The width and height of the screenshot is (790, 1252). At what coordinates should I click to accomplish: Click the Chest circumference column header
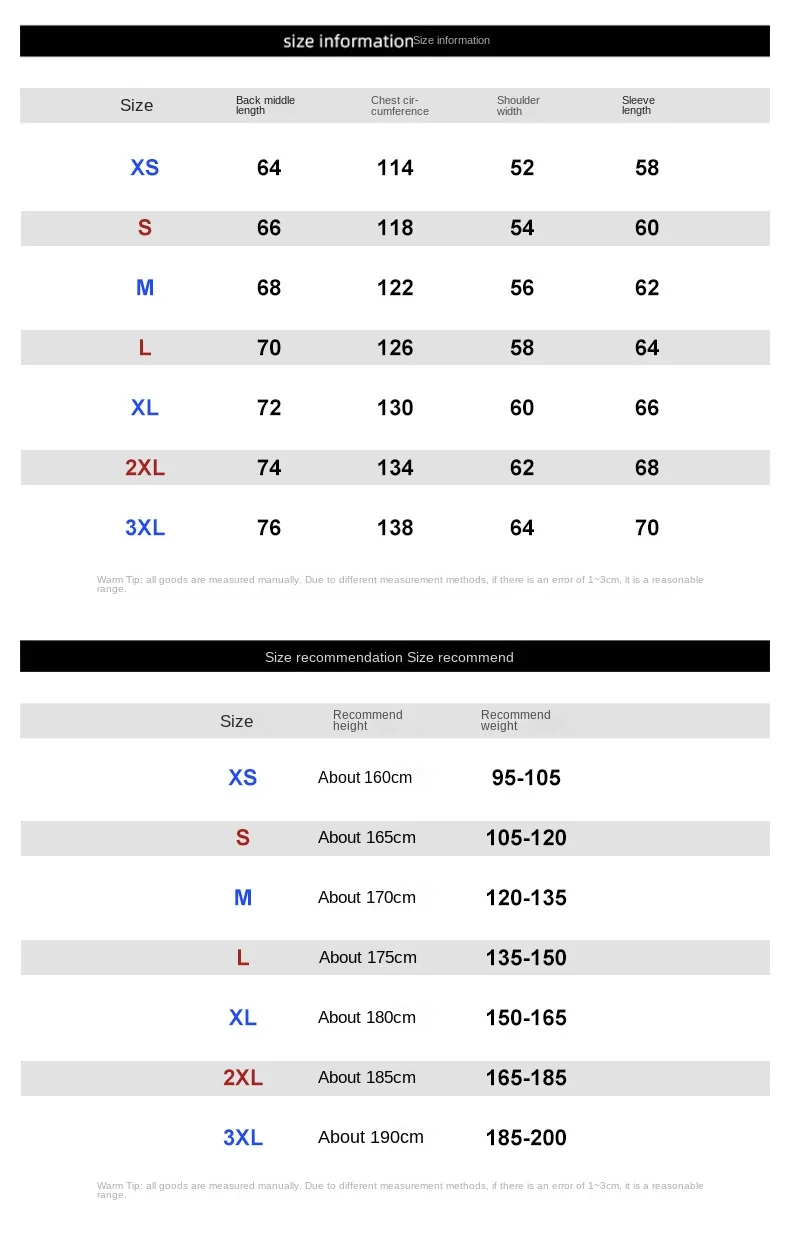(x=399, y=105)
